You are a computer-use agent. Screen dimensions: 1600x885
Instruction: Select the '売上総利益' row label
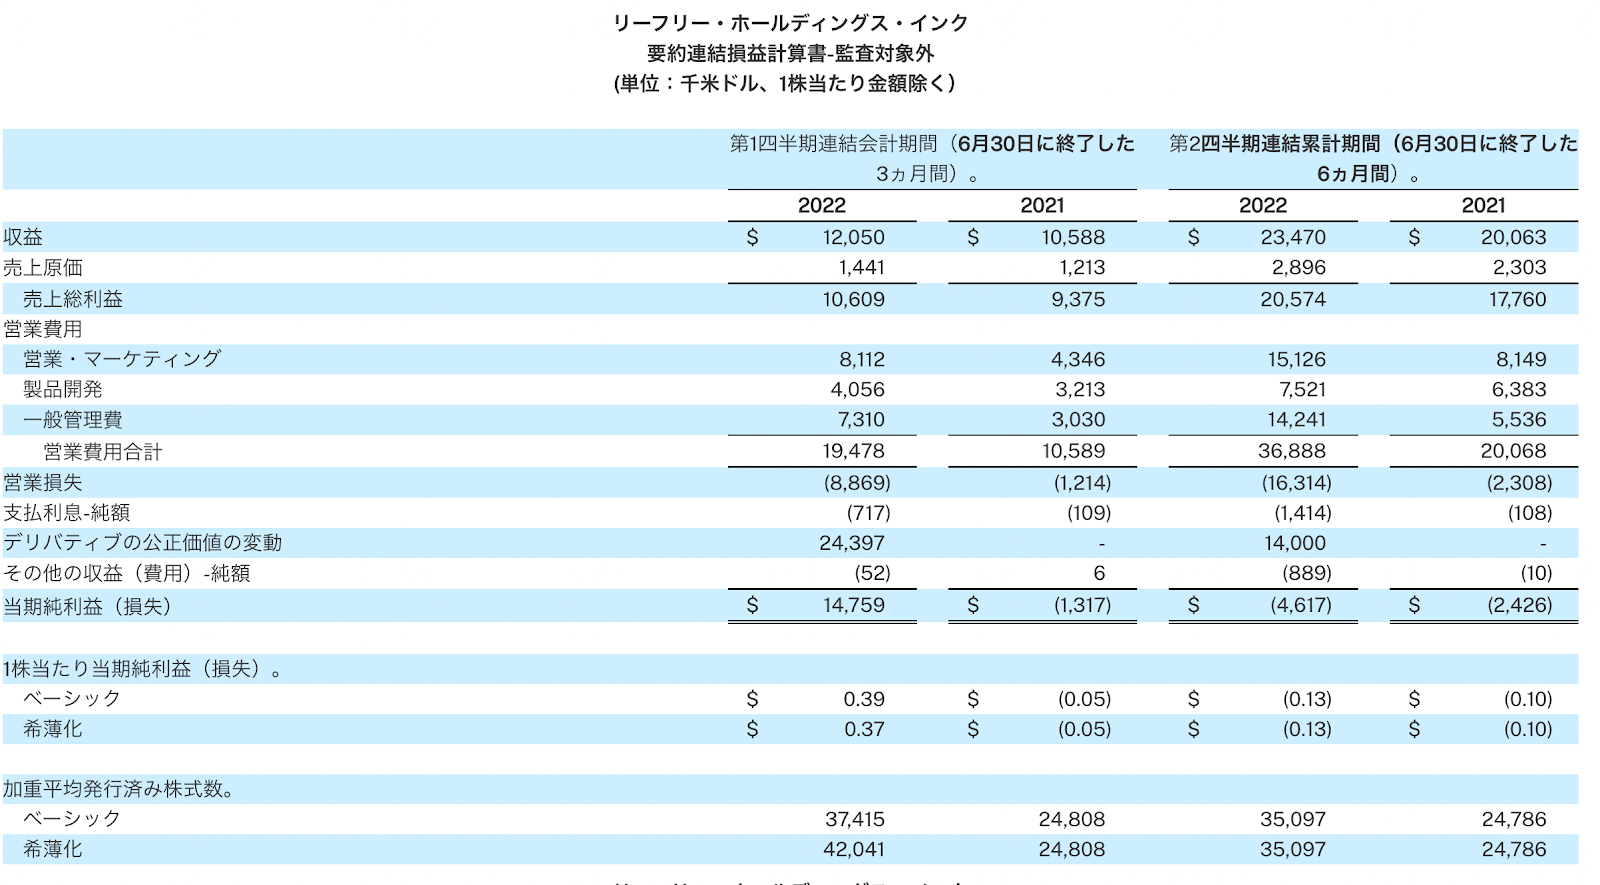73,299
